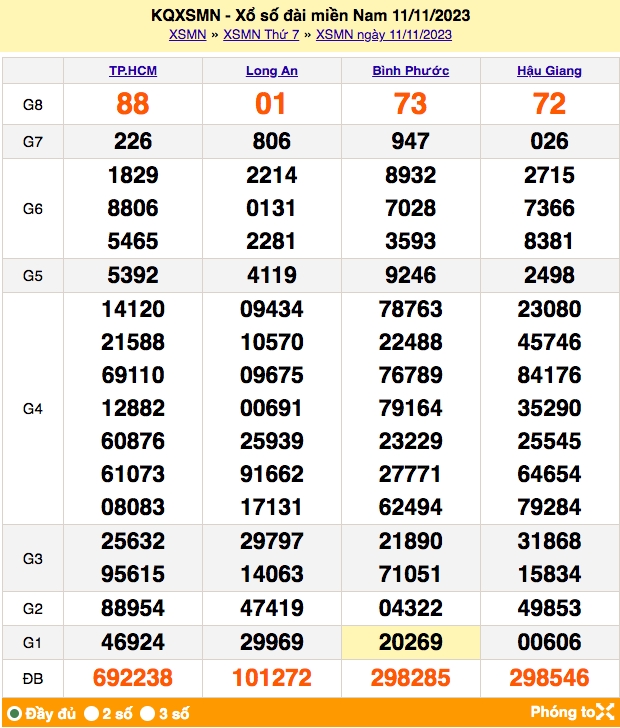Click G6 number 1829

click(133, 175)
